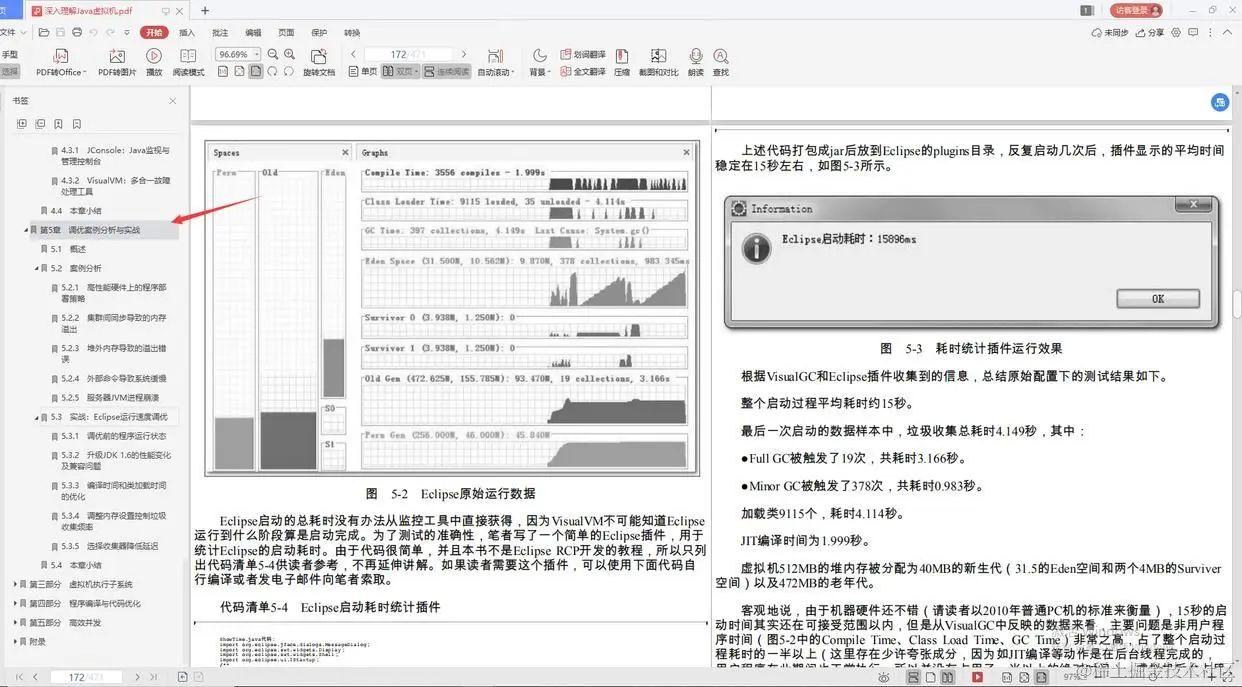Click the add bookmark icon in panel

pyautogui.click(x=59, y=124)
